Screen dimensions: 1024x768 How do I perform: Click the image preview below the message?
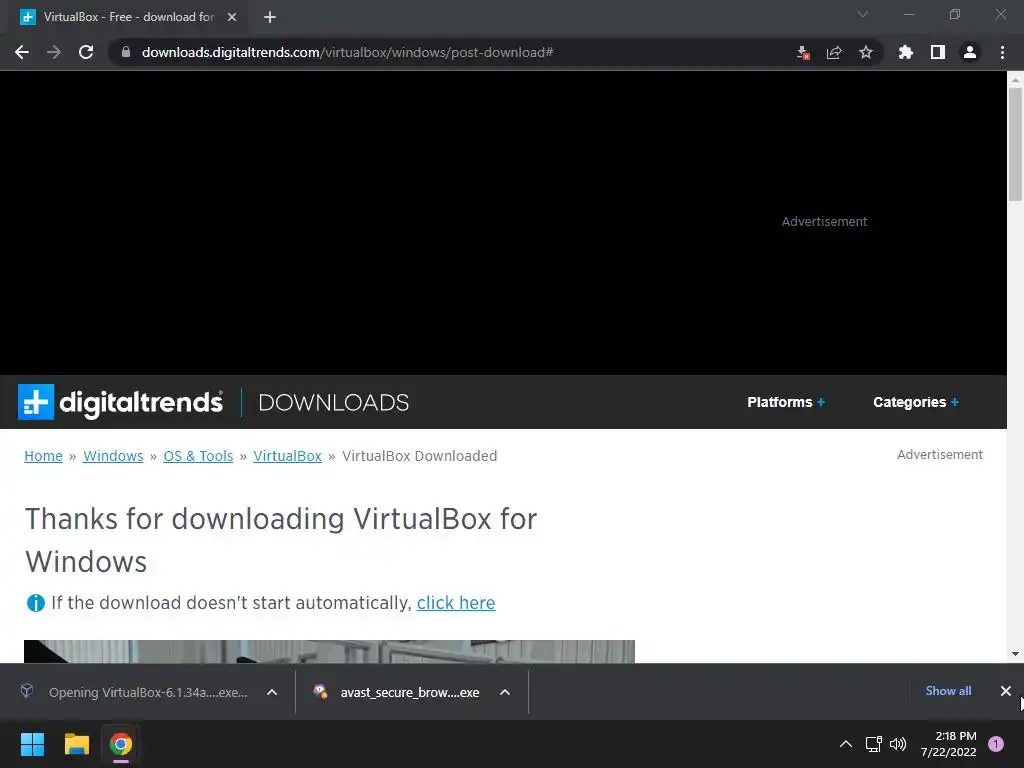(x=329, y=651)
